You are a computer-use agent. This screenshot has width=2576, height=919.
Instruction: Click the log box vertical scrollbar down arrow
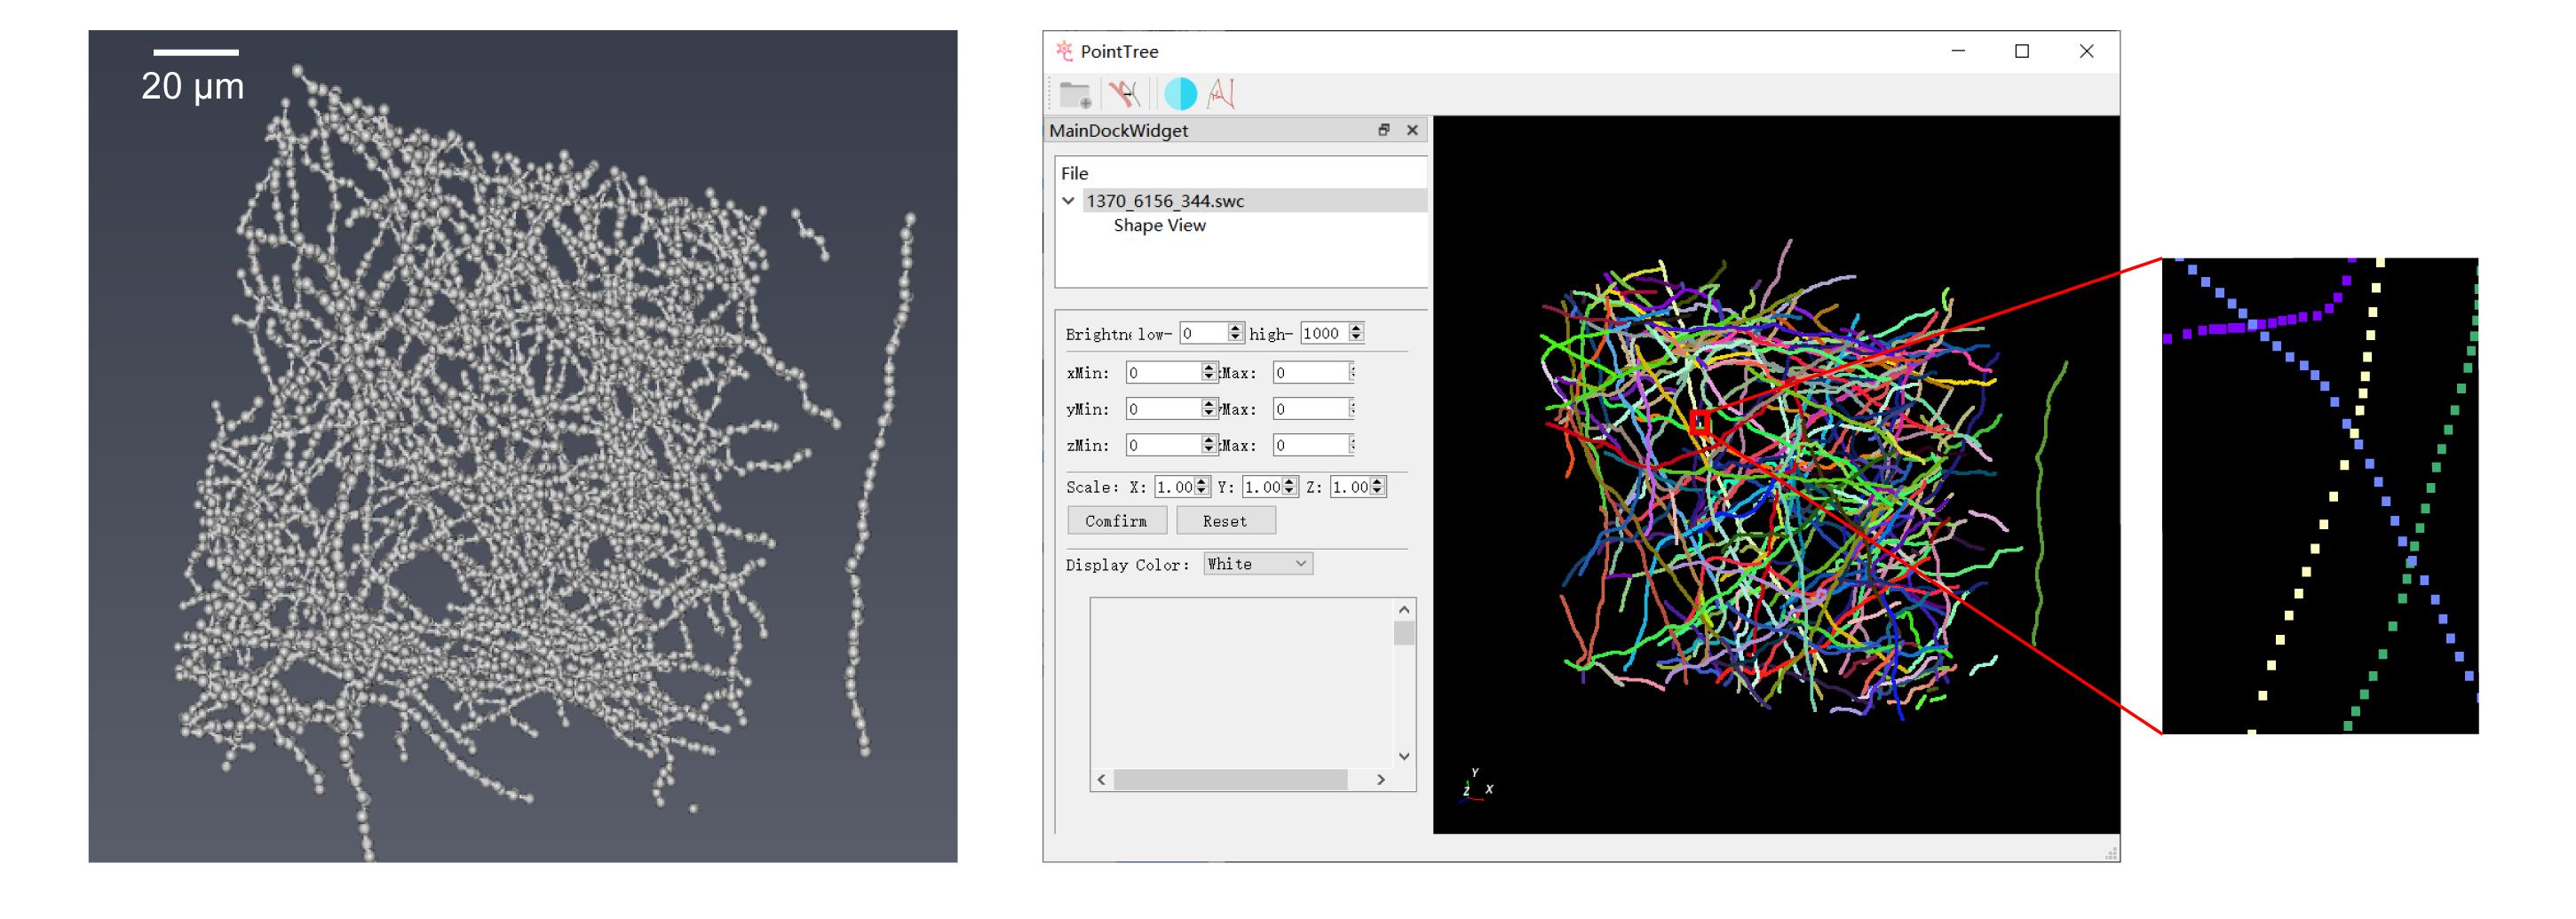click(x=1404, y=757)
